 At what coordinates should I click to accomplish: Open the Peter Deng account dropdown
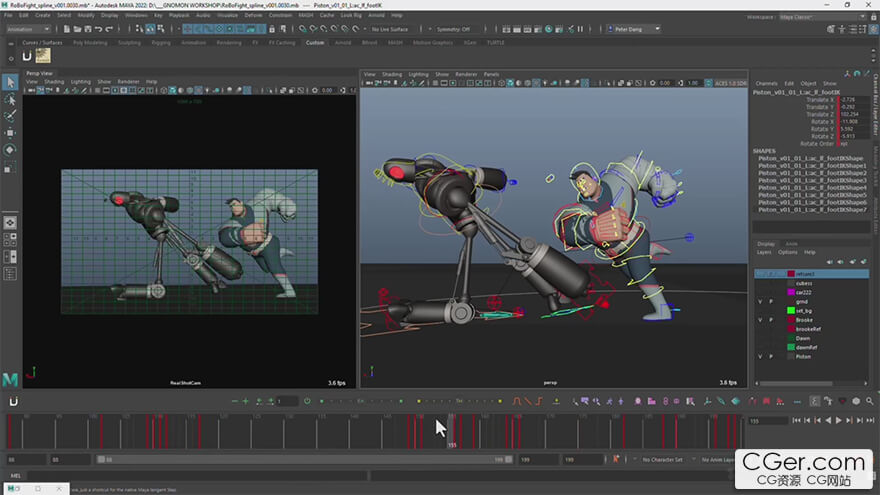pos(634,29)
